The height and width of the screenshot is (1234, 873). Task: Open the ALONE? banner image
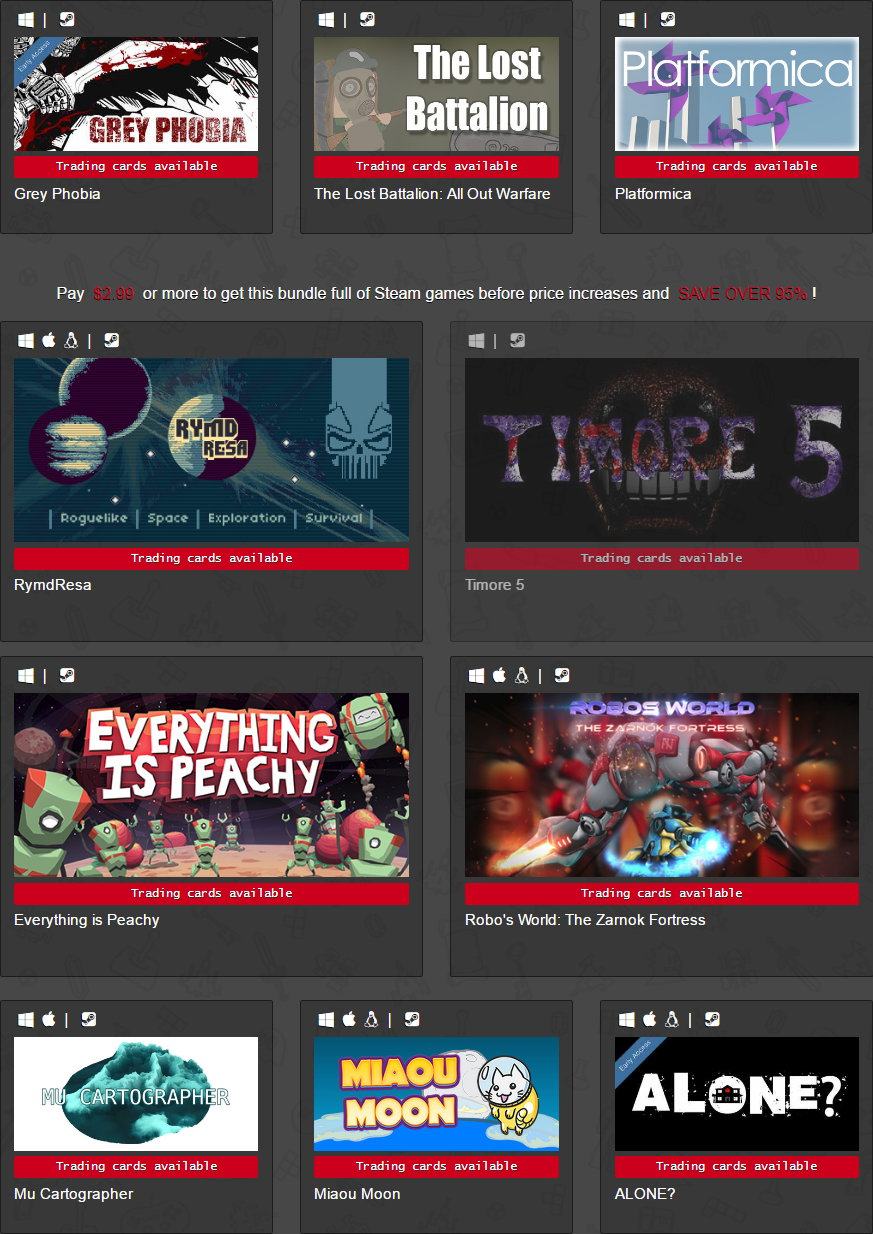(x=737, y=1094)
